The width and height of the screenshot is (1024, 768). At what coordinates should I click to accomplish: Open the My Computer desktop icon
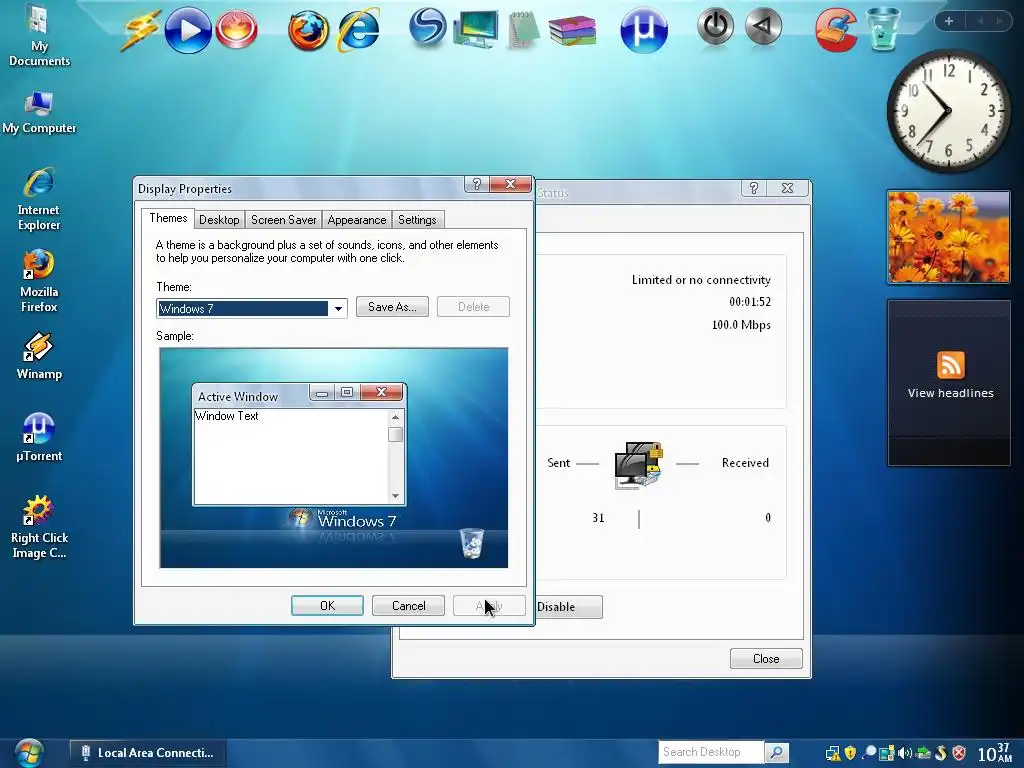[39, 112]
